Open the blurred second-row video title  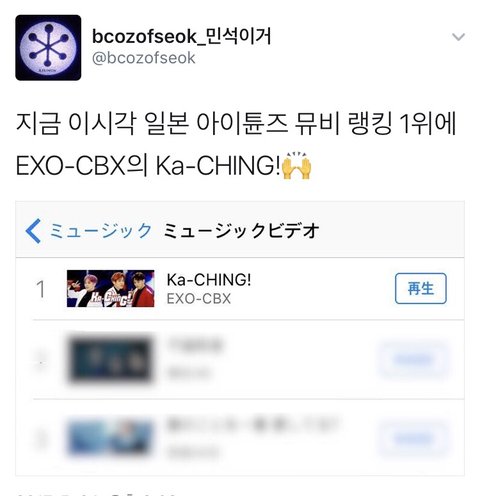pos(195,346)
